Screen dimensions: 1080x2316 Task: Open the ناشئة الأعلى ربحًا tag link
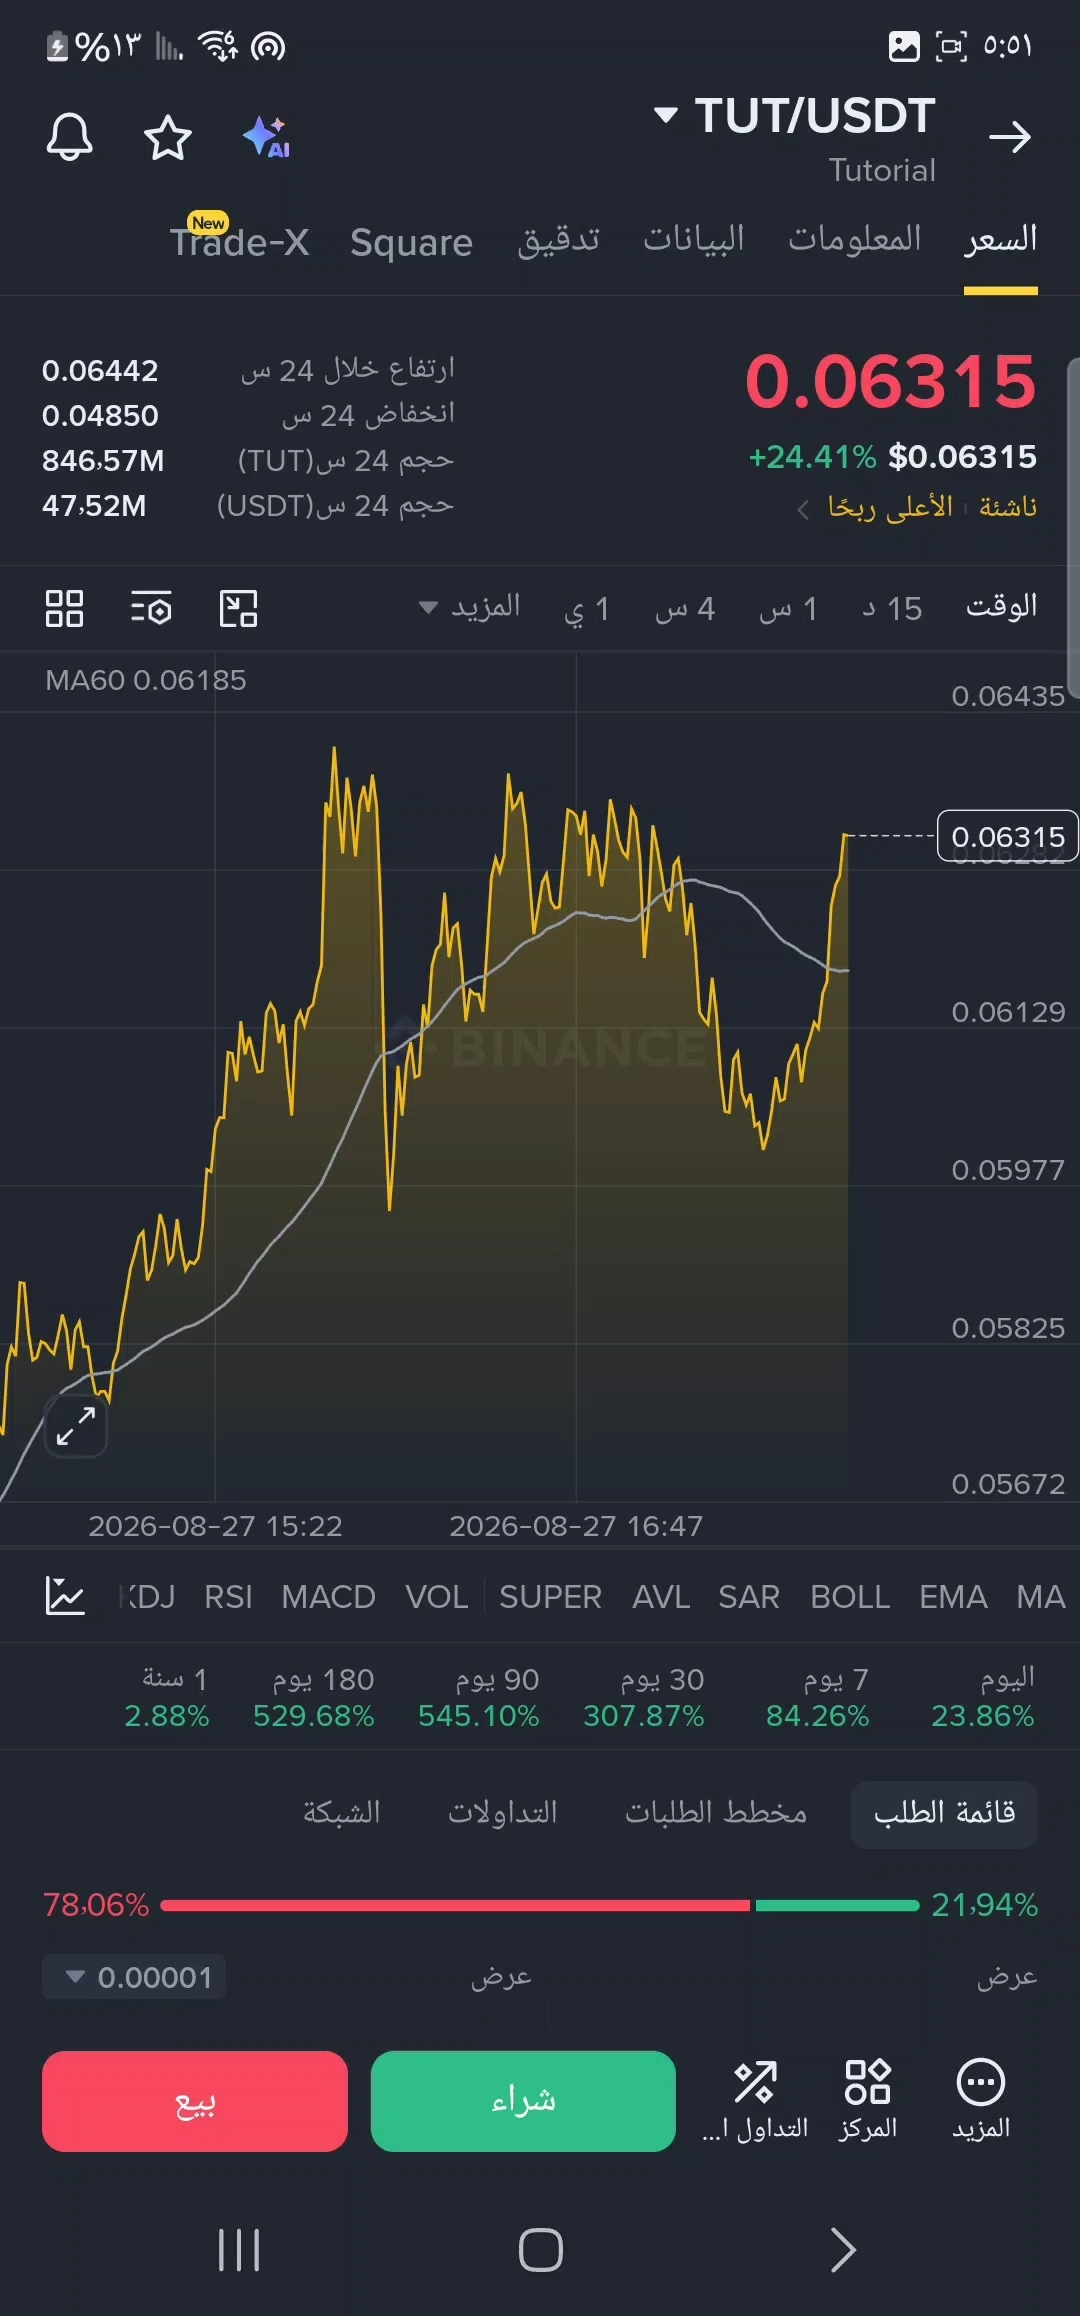pyautogui.click(x=916, y=508)
